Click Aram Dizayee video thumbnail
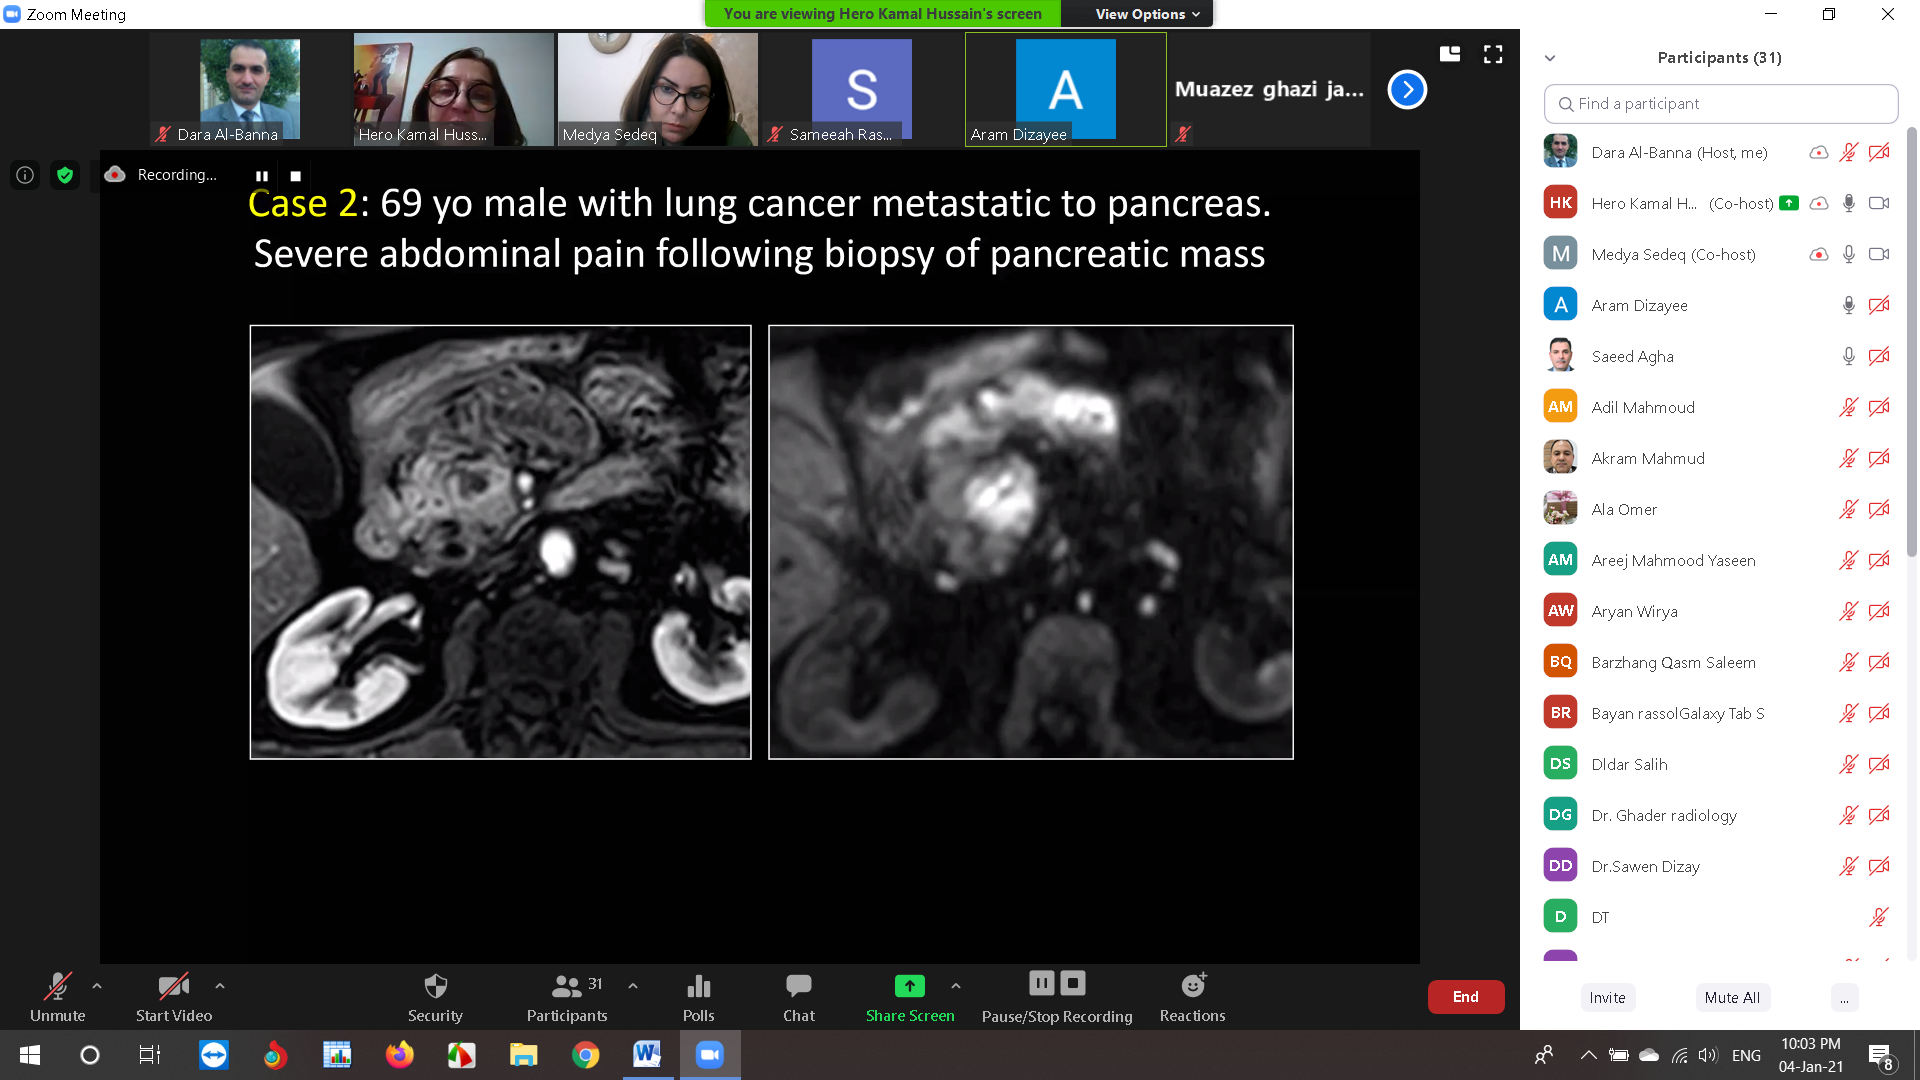 pos(1066,90)
